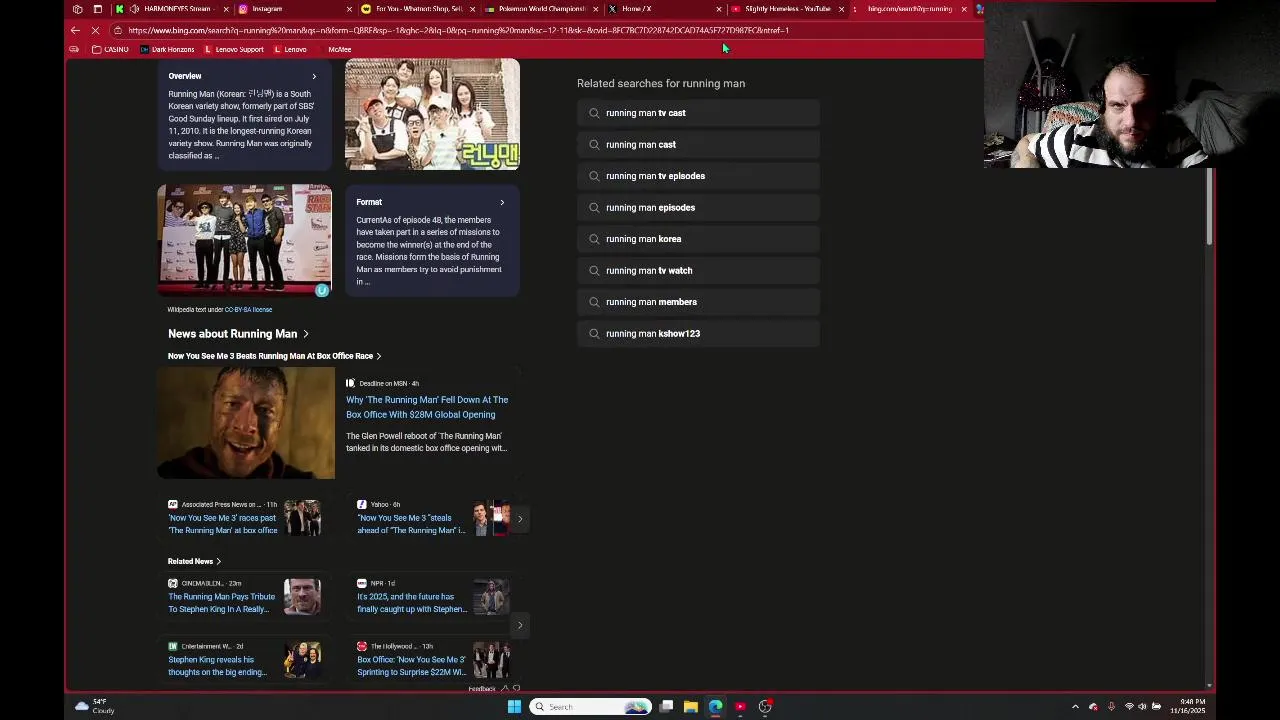The width and height of the screenshot is (1280, 720).
Task: Open the browser workspaces icon in the tab bar
Action: point(78,9)
